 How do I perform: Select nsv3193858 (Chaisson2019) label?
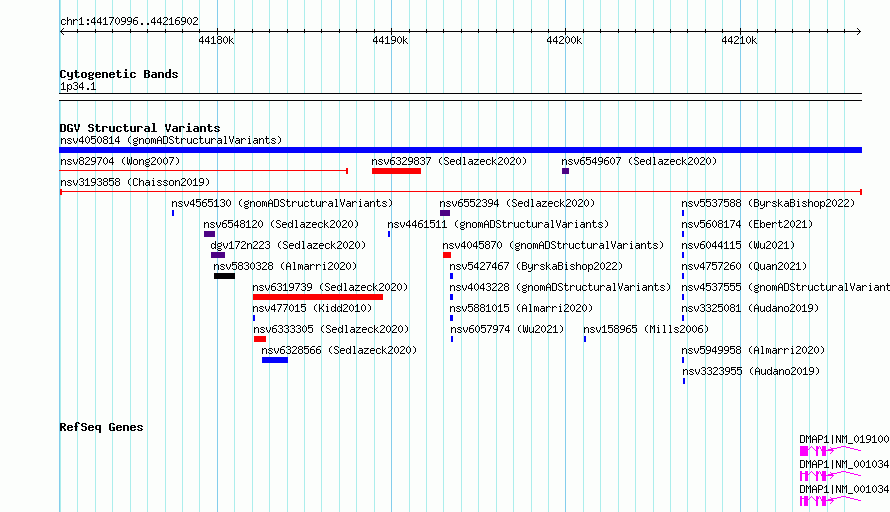click(135, 182)
